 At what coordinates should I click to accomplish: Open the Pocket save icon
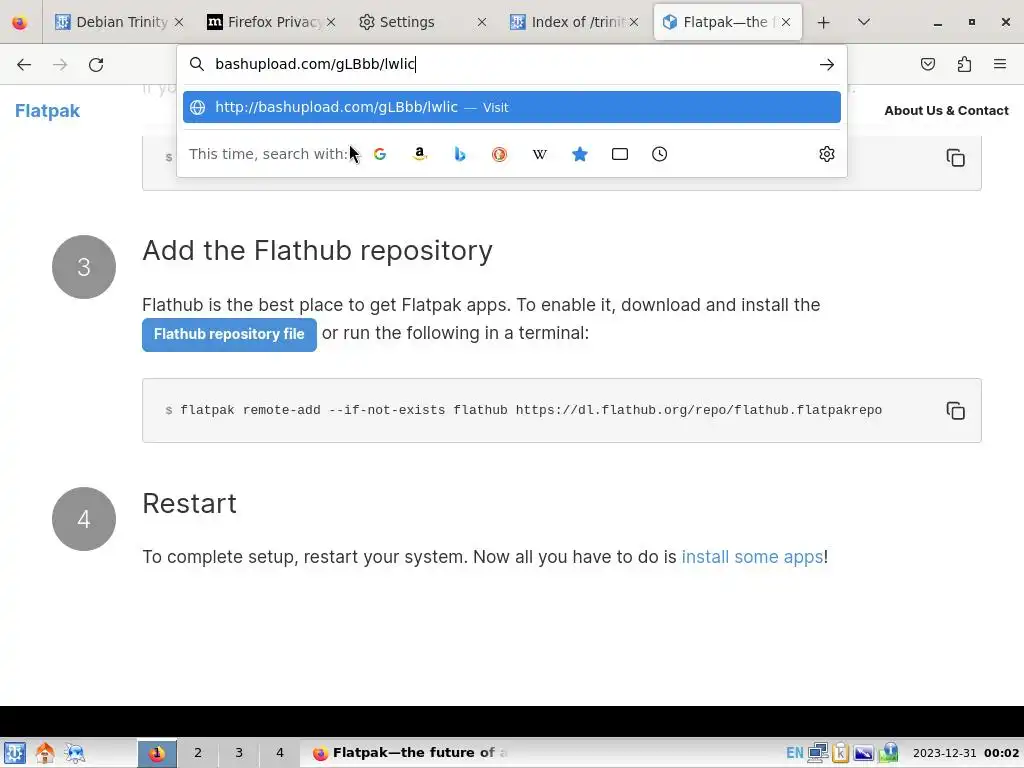927,64
